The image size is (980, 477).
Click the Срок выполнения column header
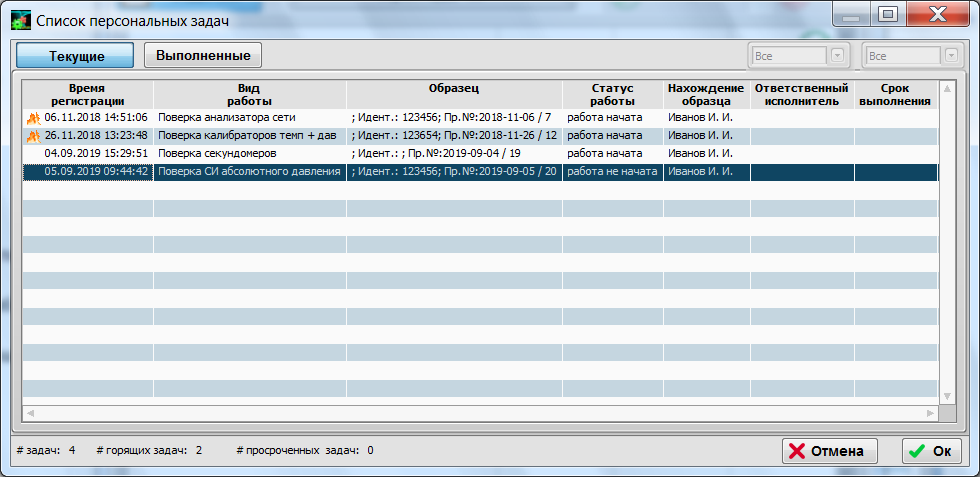[895, 94]
